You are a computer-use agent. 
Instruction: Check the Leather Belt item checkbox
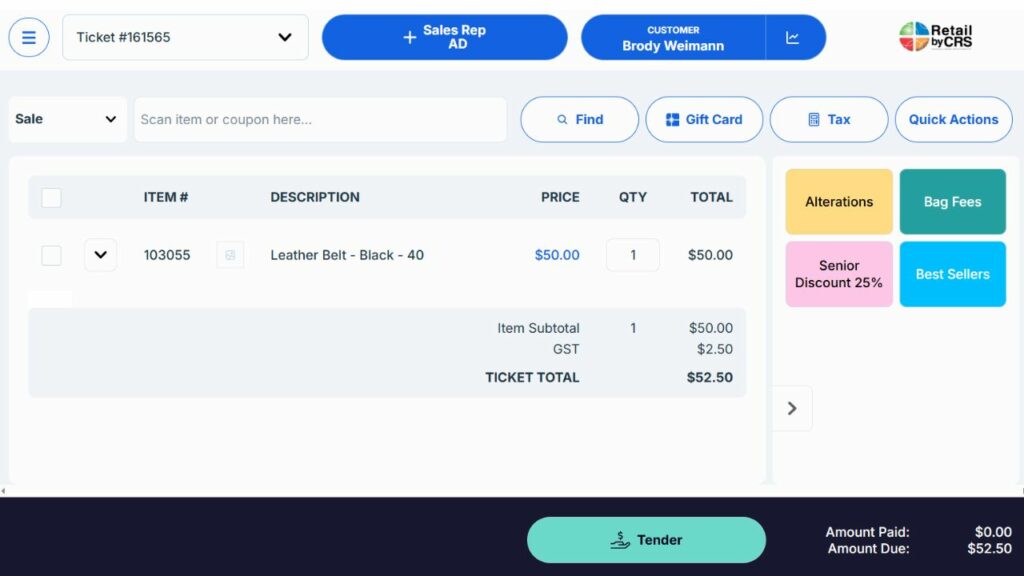pyautogui.click(x=51, y=255)
